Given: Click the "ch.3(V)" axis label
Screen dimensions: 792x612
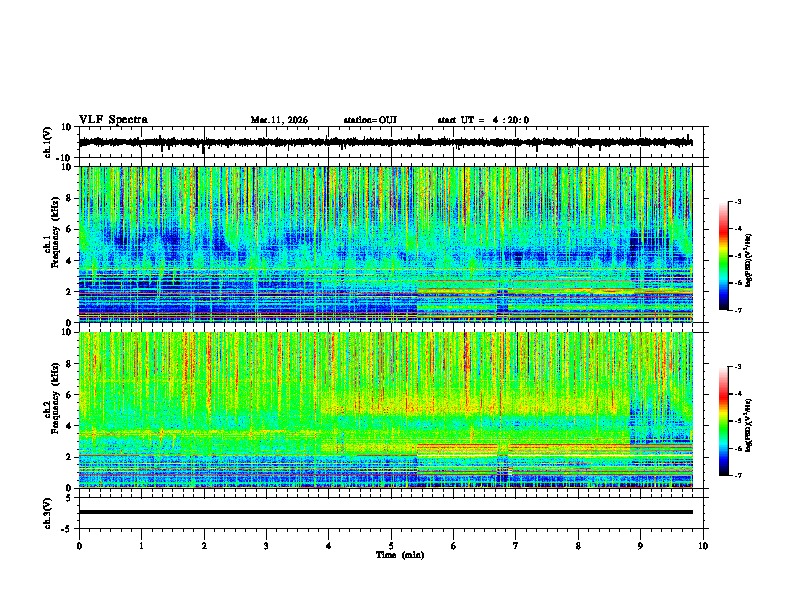Looking at the screenshot, I should coord(48,513).
